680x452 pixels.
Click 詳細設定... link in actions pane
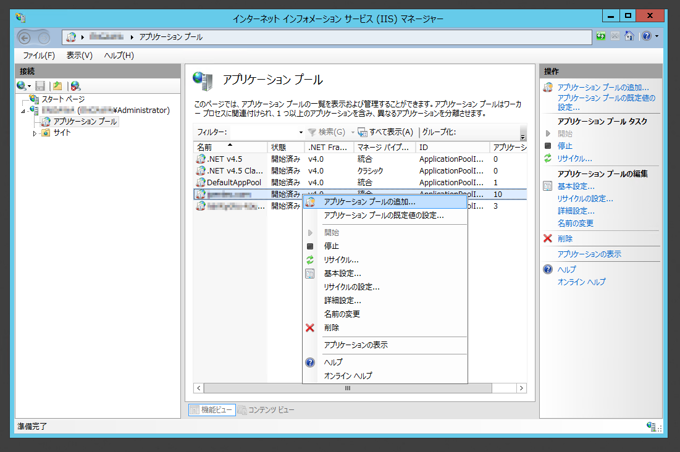point(576,211)
